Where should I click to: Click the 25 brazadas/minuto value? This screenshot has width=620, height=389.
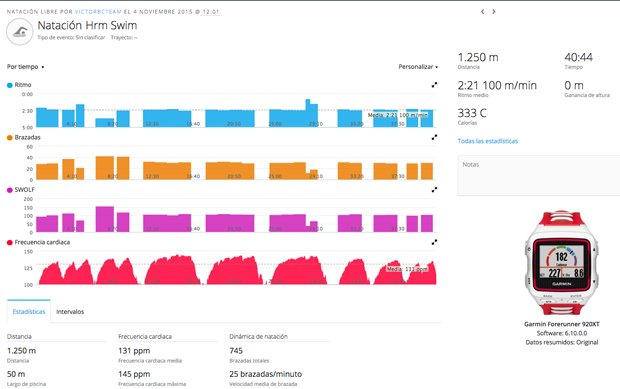[x=266, y=374]
